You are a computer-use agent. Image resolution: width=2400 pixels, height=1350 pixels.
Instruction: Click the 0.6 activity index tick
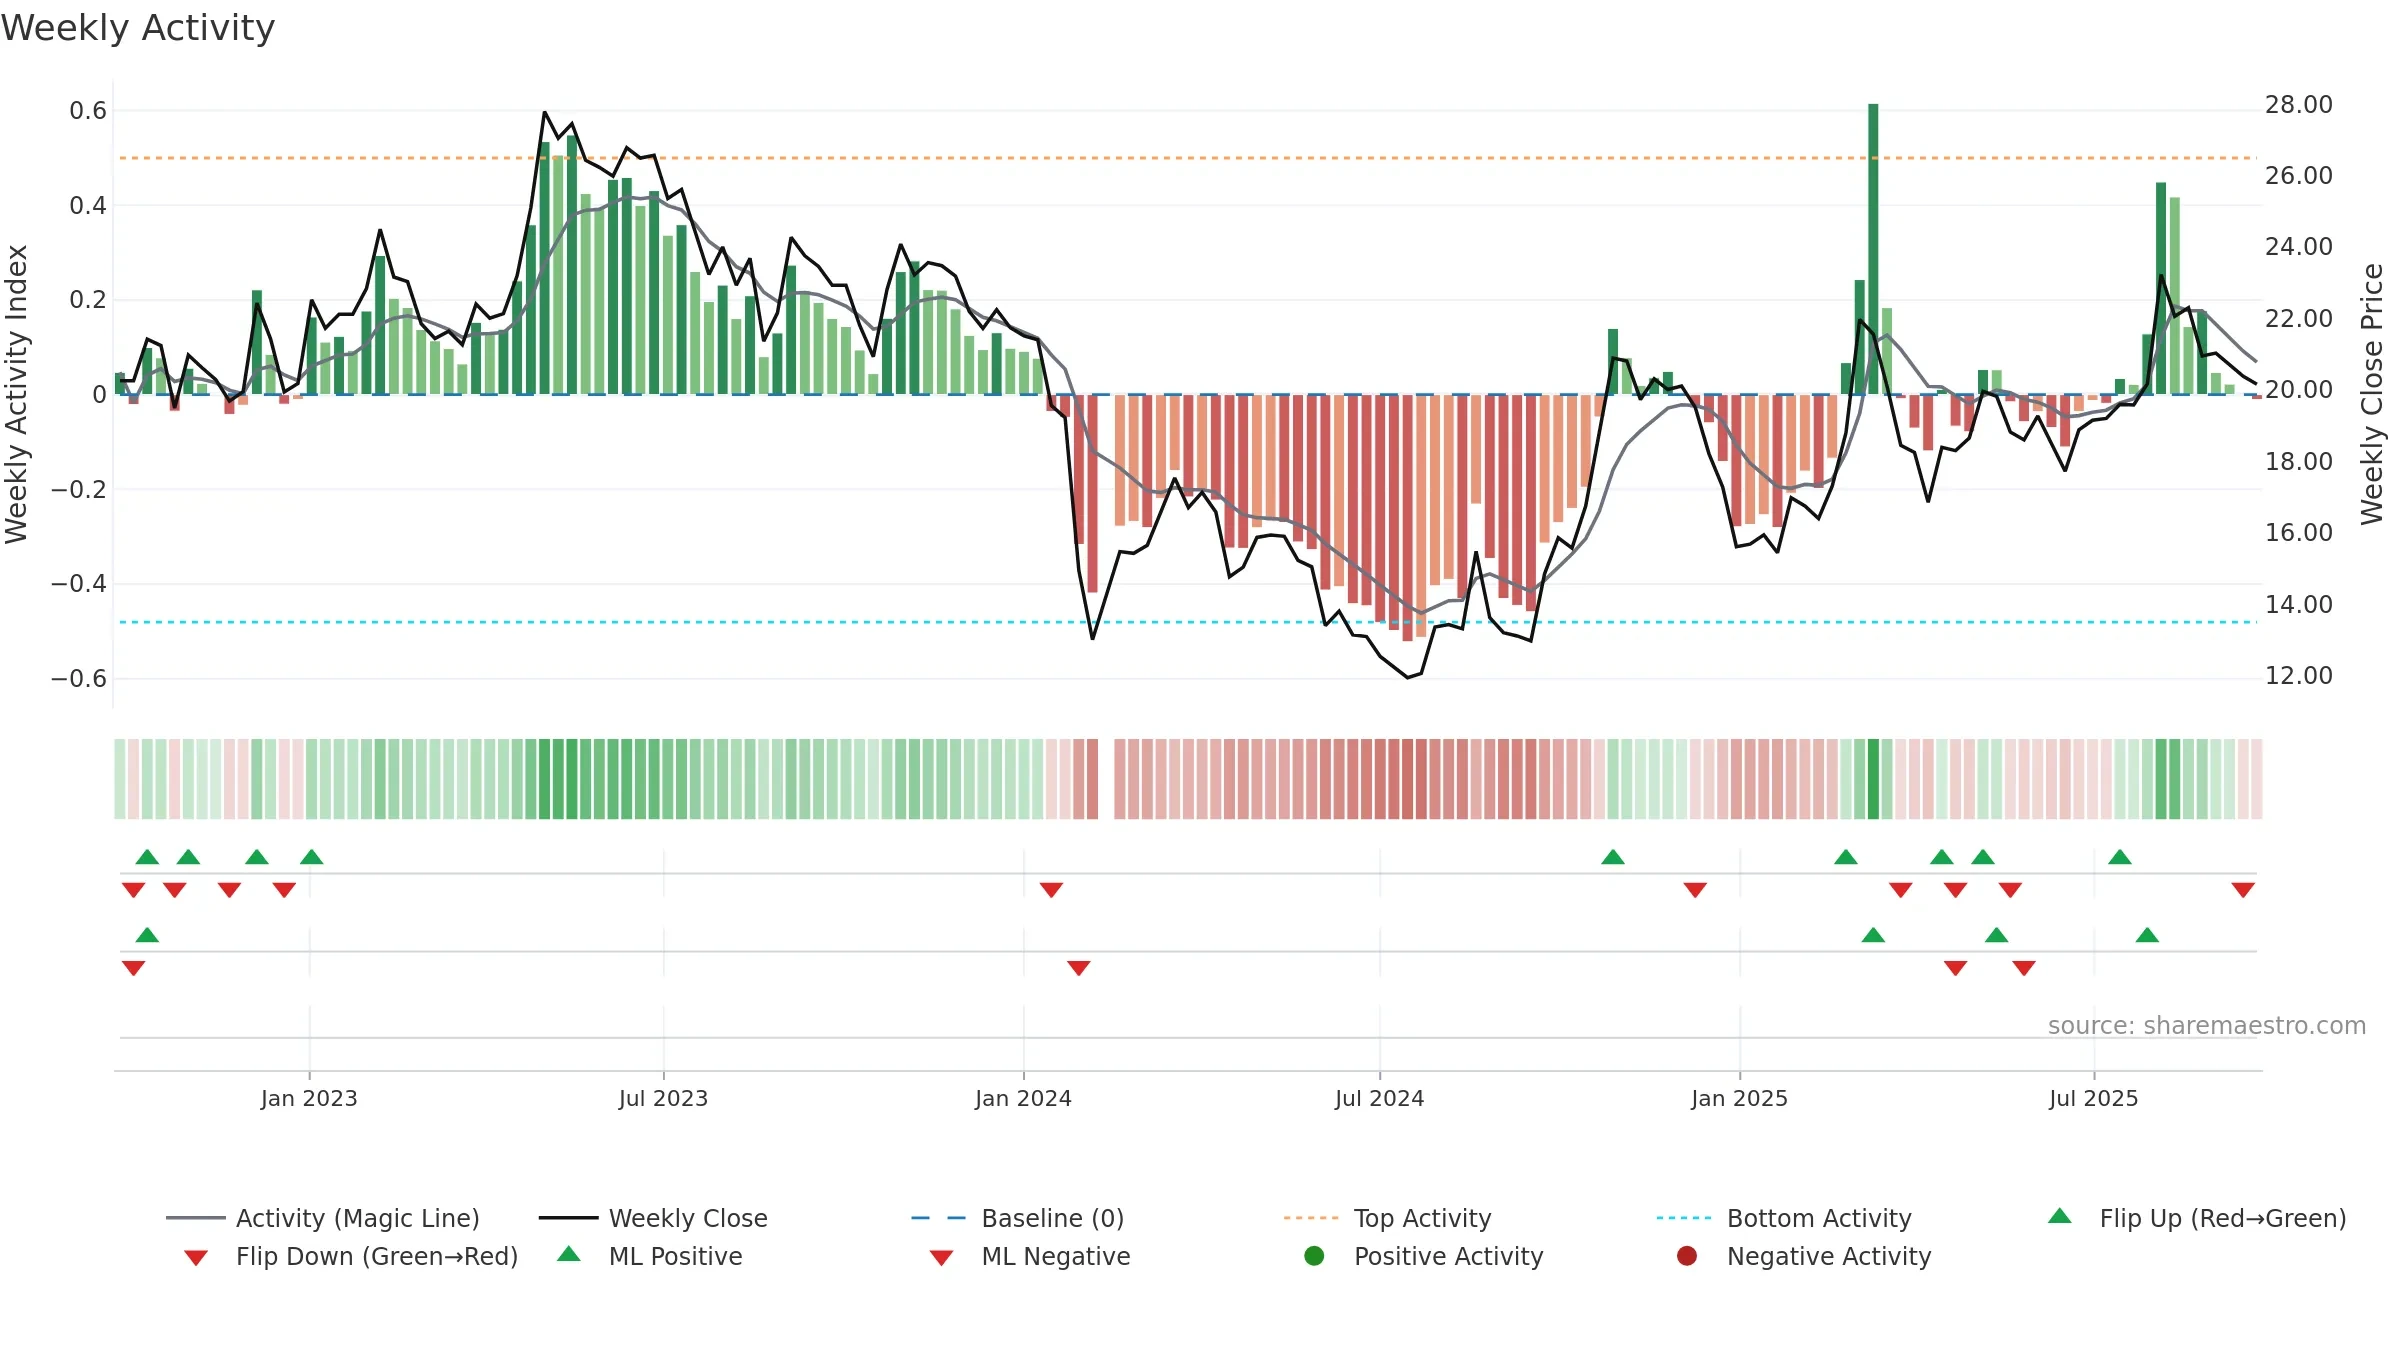click(x=88, y=111)
